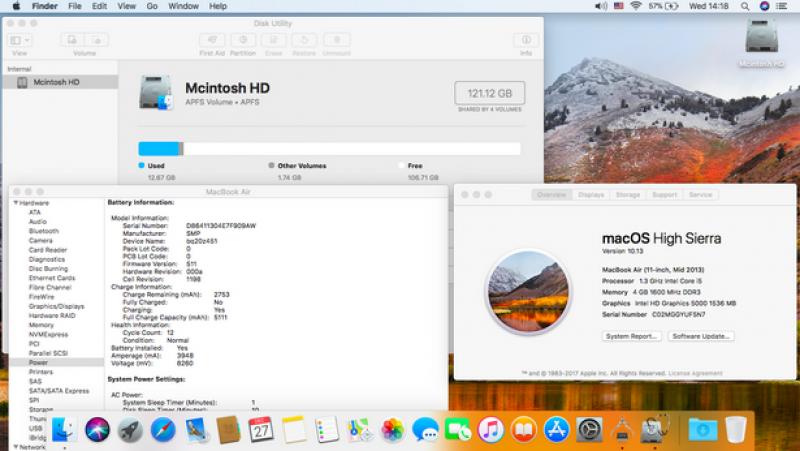Image resolution: width=800 pixels, height=451 pixels.
Task: Open the Trash in the Dock
Action: point(736,430)
